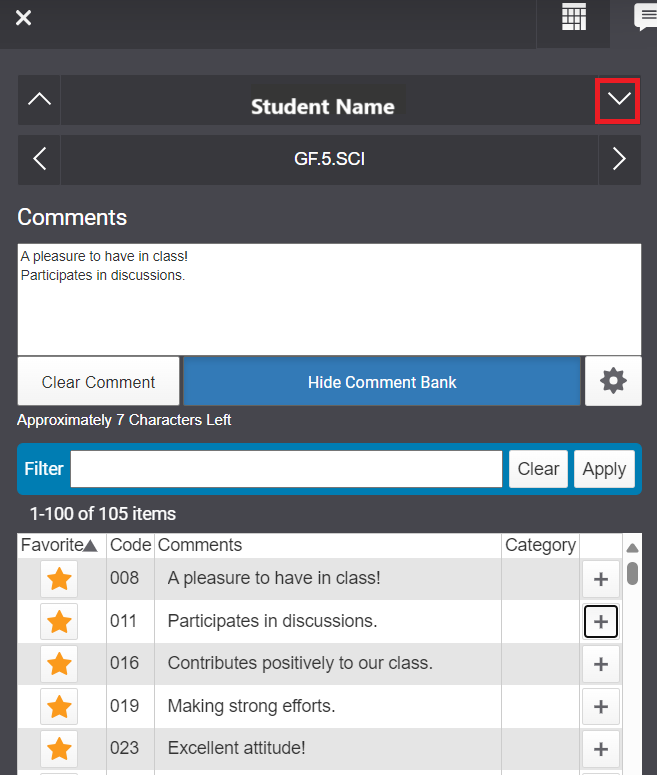657x775 pixels.
Task: Add comment 016 with its plus icon
Action: click(x=601, y=664)
